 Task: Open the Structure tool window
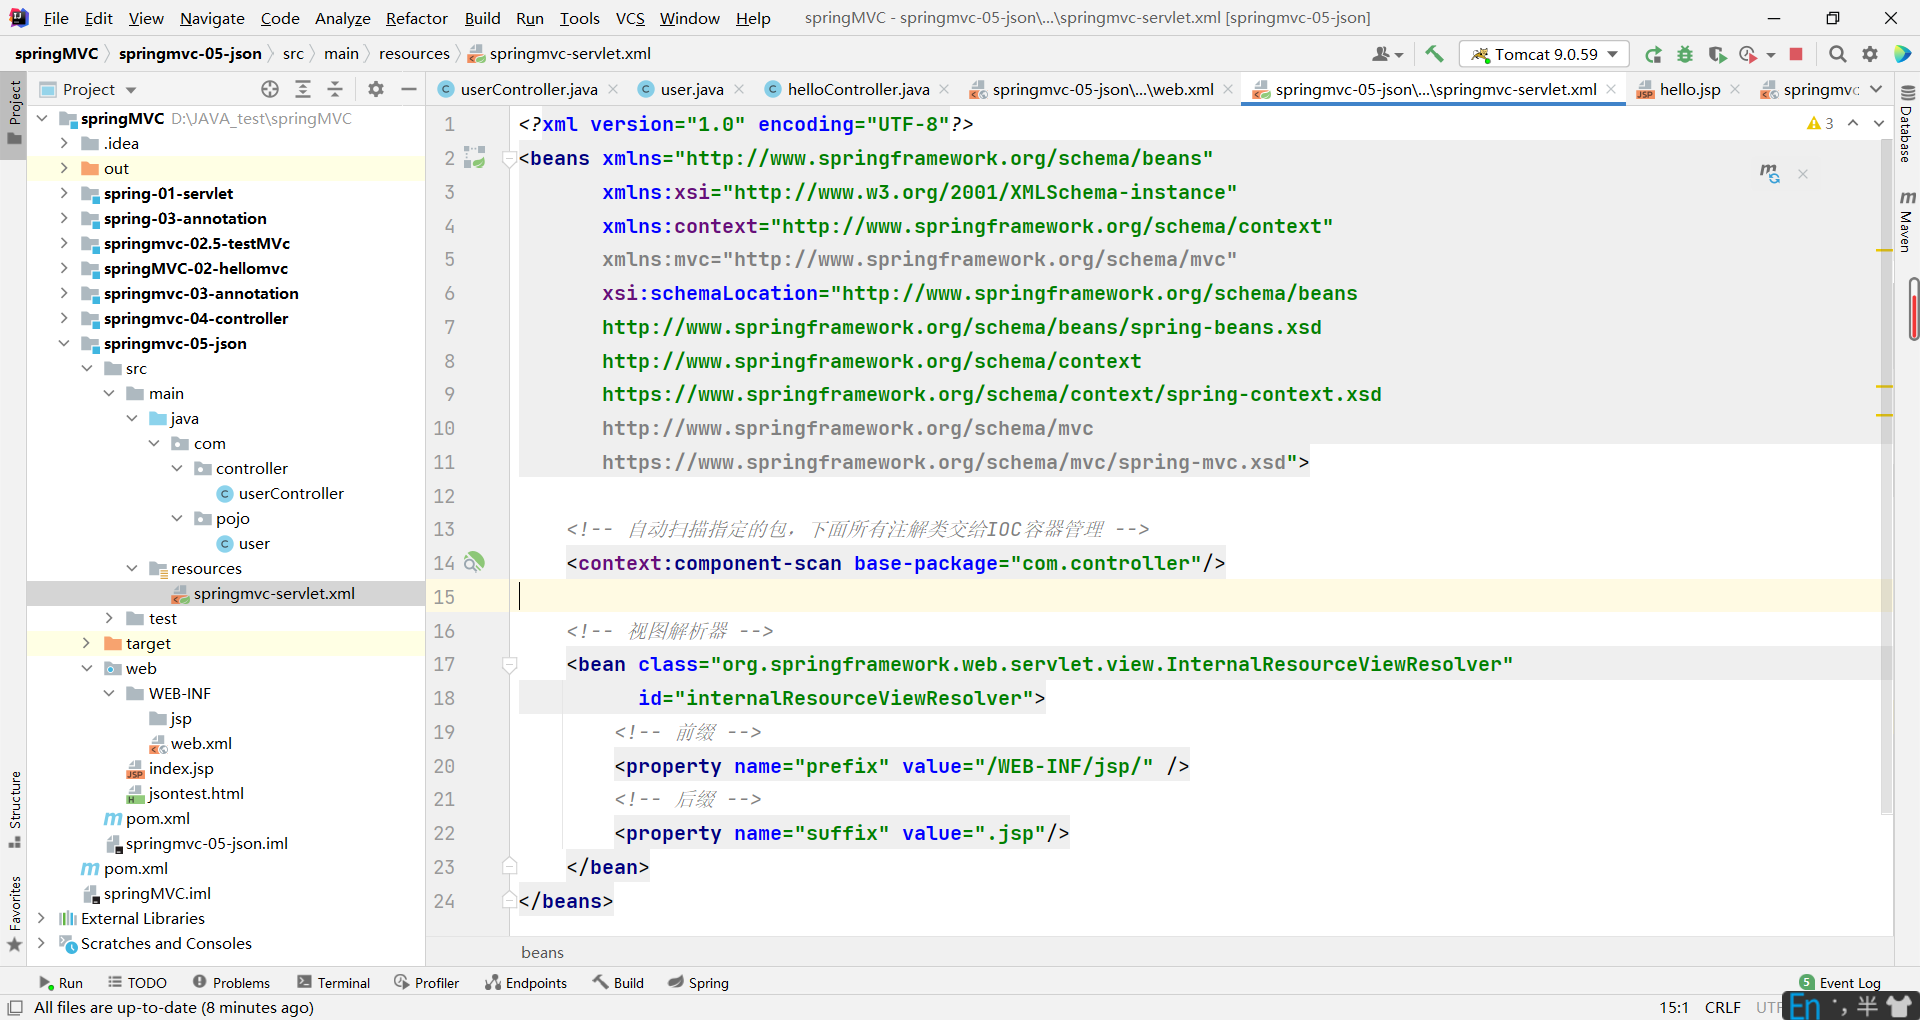click(15, 809)
